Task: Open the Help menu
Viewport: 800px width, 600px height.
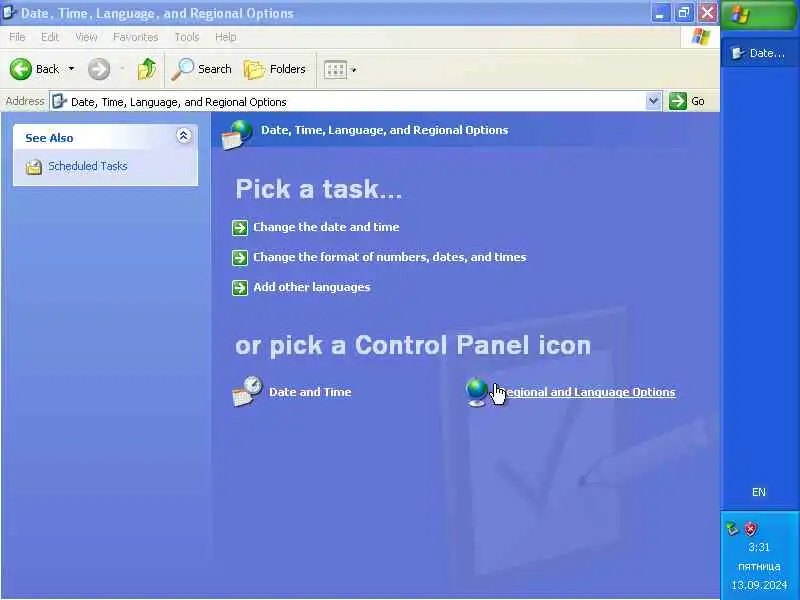Action: click(225, 37)
